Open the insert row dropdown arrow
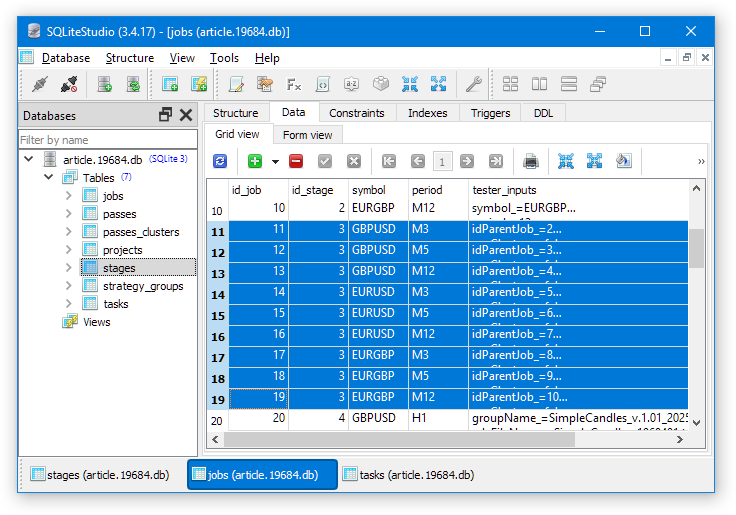Screen dimensions: 736x515 [x=274, y=161]
